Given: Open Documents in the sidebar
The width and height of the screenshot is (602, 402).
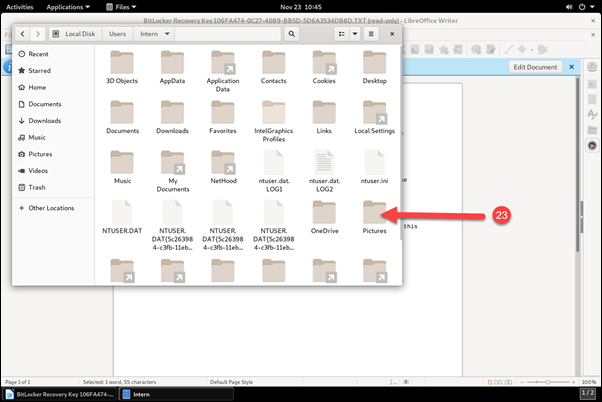Looking at the screenshot, I should point(53,104).
